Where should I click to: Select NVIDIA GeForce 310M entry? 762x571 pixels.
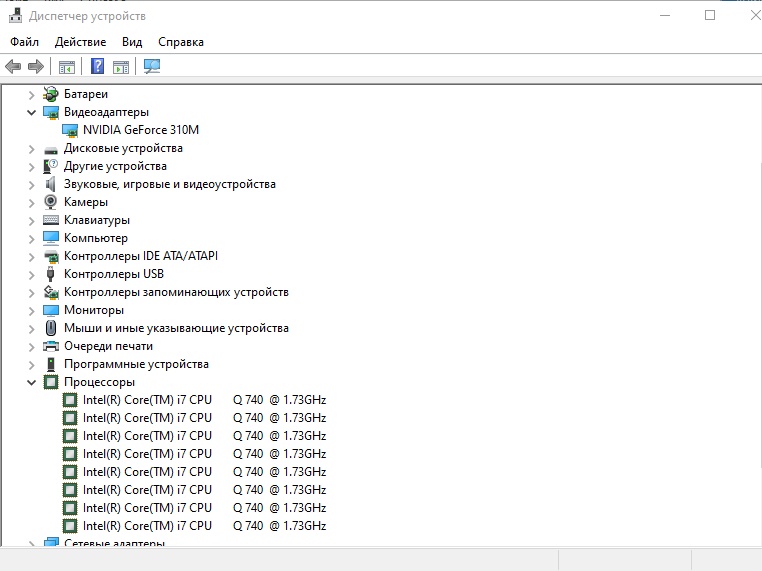[x=141, y=130]
